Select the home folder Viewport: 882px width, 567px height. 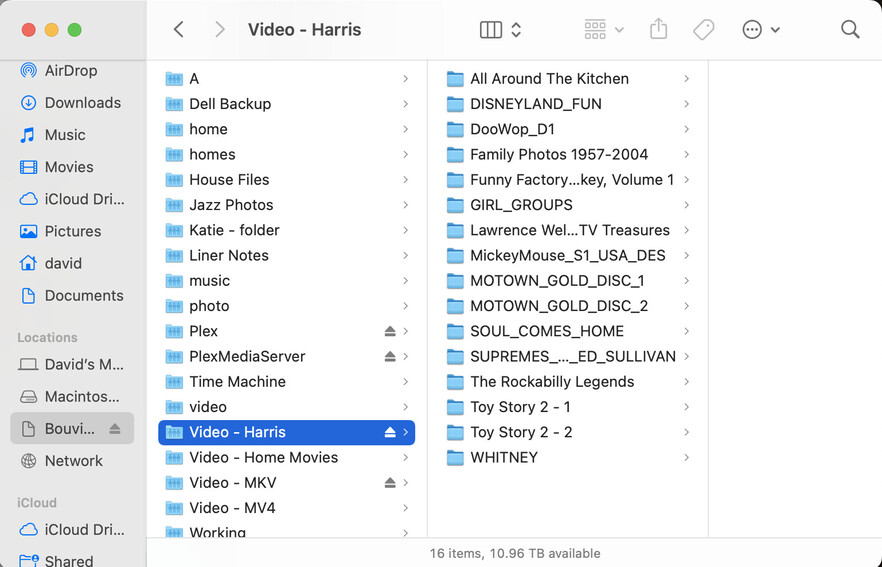click(x=286, y=129)
